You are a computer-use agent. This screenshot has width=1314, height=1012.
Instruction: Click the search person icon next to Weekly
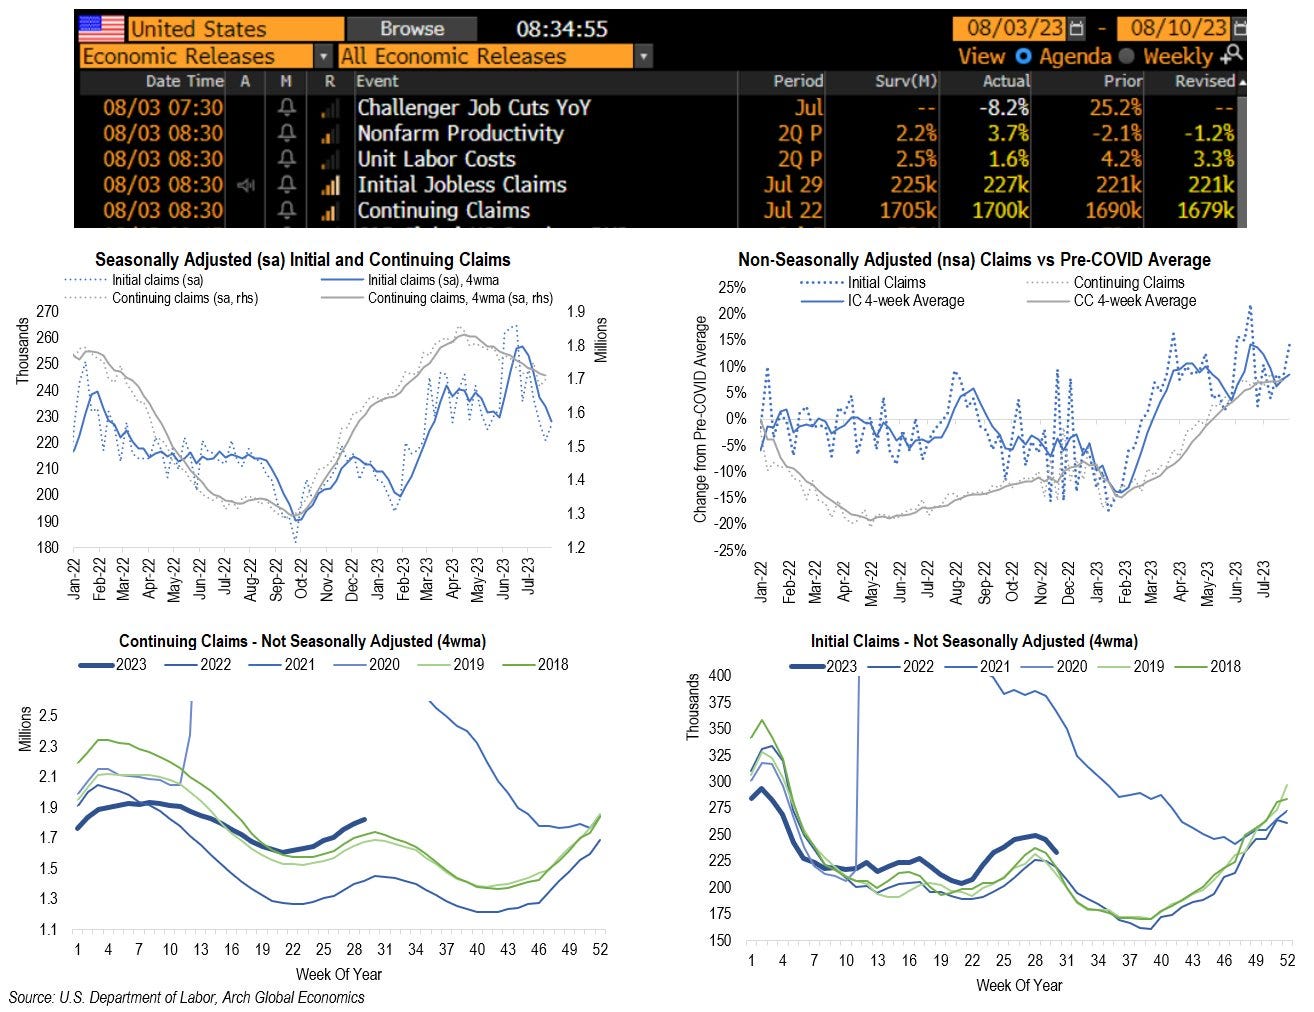[1232, 55]
